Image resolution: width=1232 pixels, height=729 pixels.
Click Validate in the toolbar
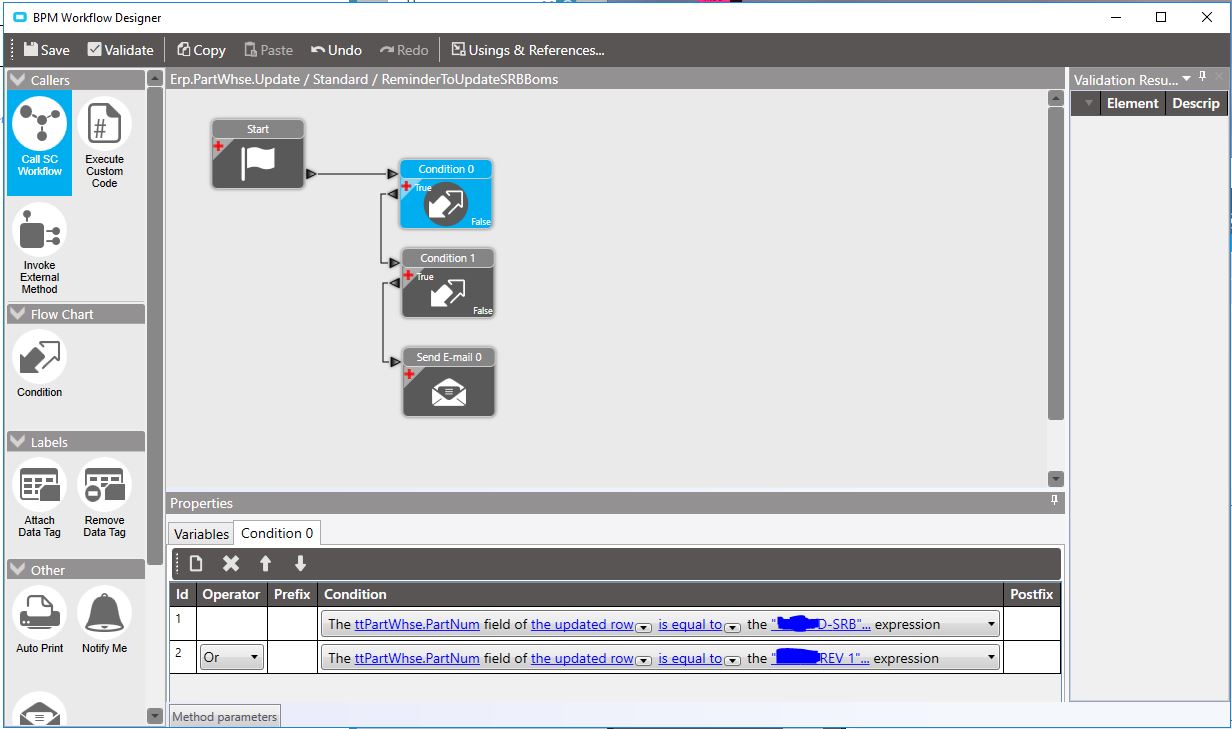(x=120, y=49)
